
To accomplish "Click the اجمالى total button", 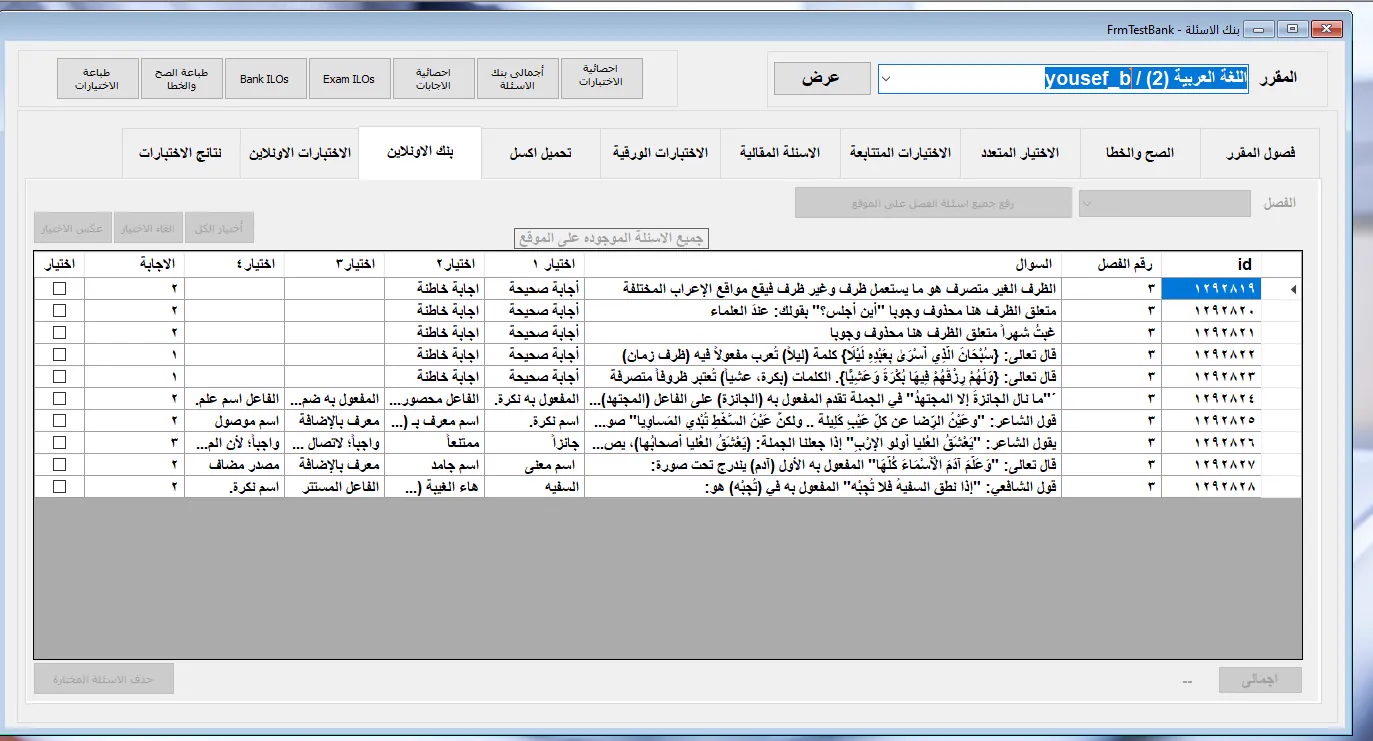I will click(x=1260, y=681).
